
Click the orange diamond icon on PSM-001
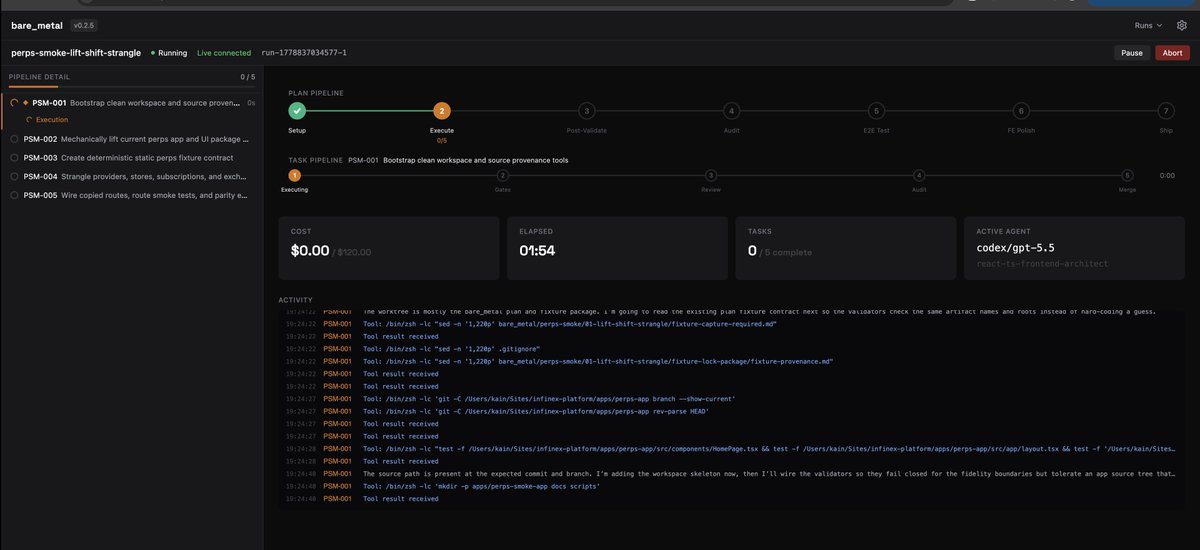[x=26, y=103]
